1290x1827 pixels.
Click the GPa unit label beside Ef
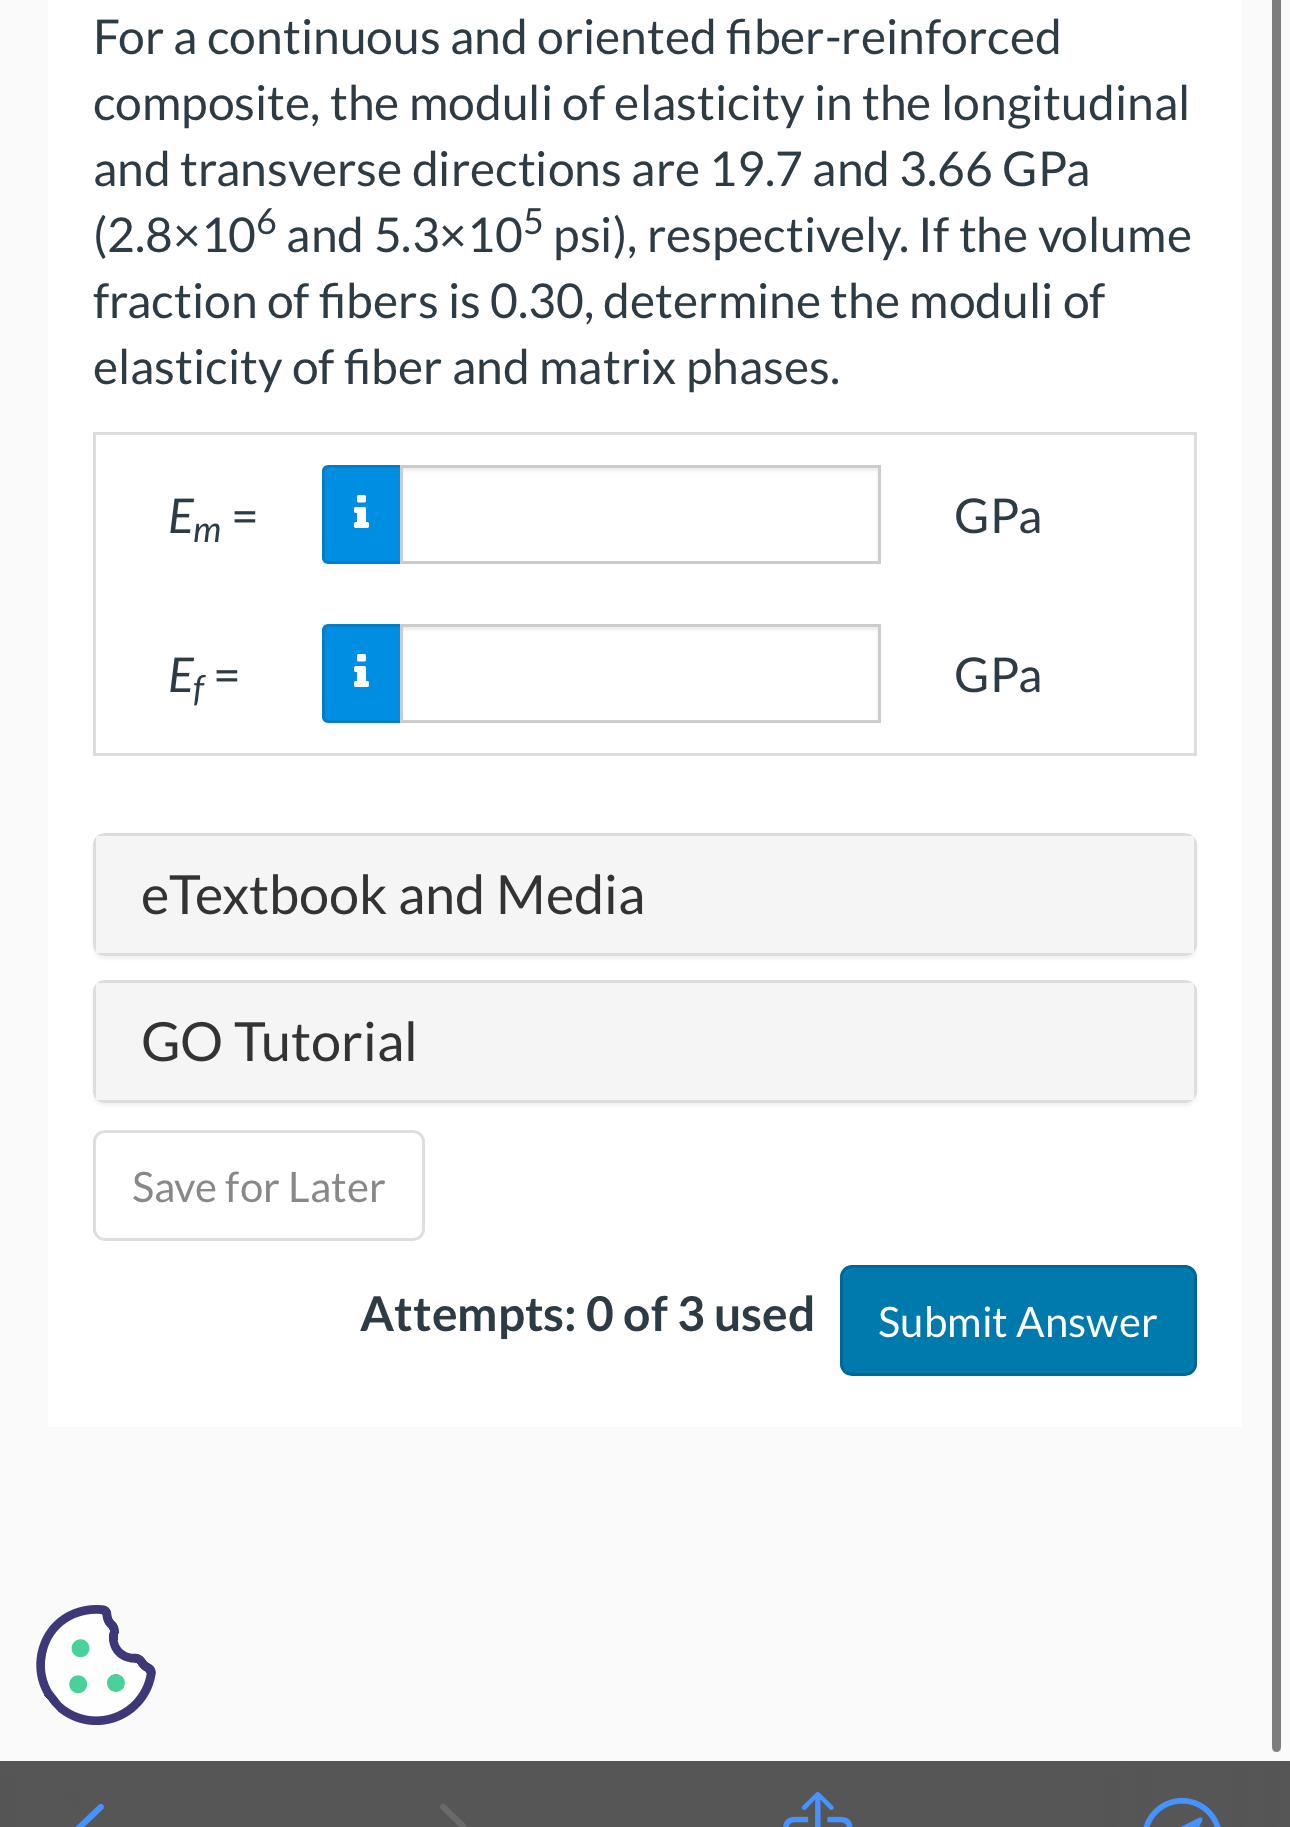click(997, 676)
